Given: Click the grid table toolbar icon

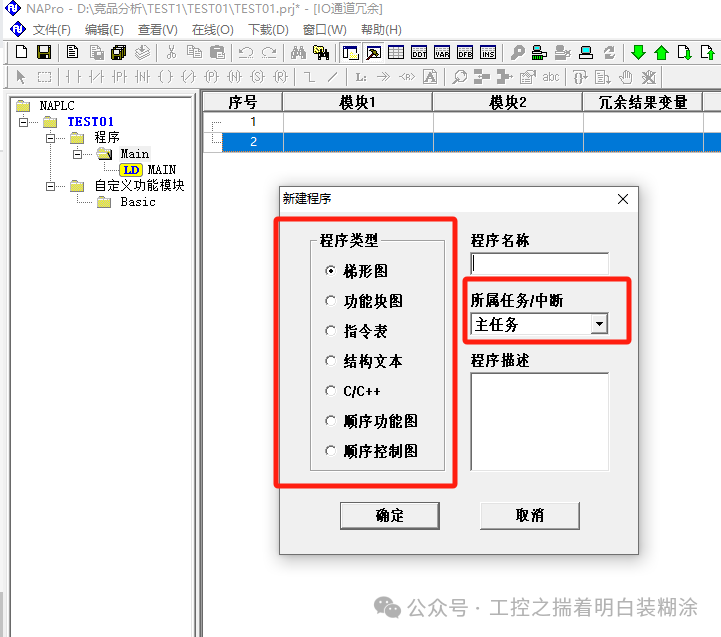Looking at the screenshot, I should point(395,52).
